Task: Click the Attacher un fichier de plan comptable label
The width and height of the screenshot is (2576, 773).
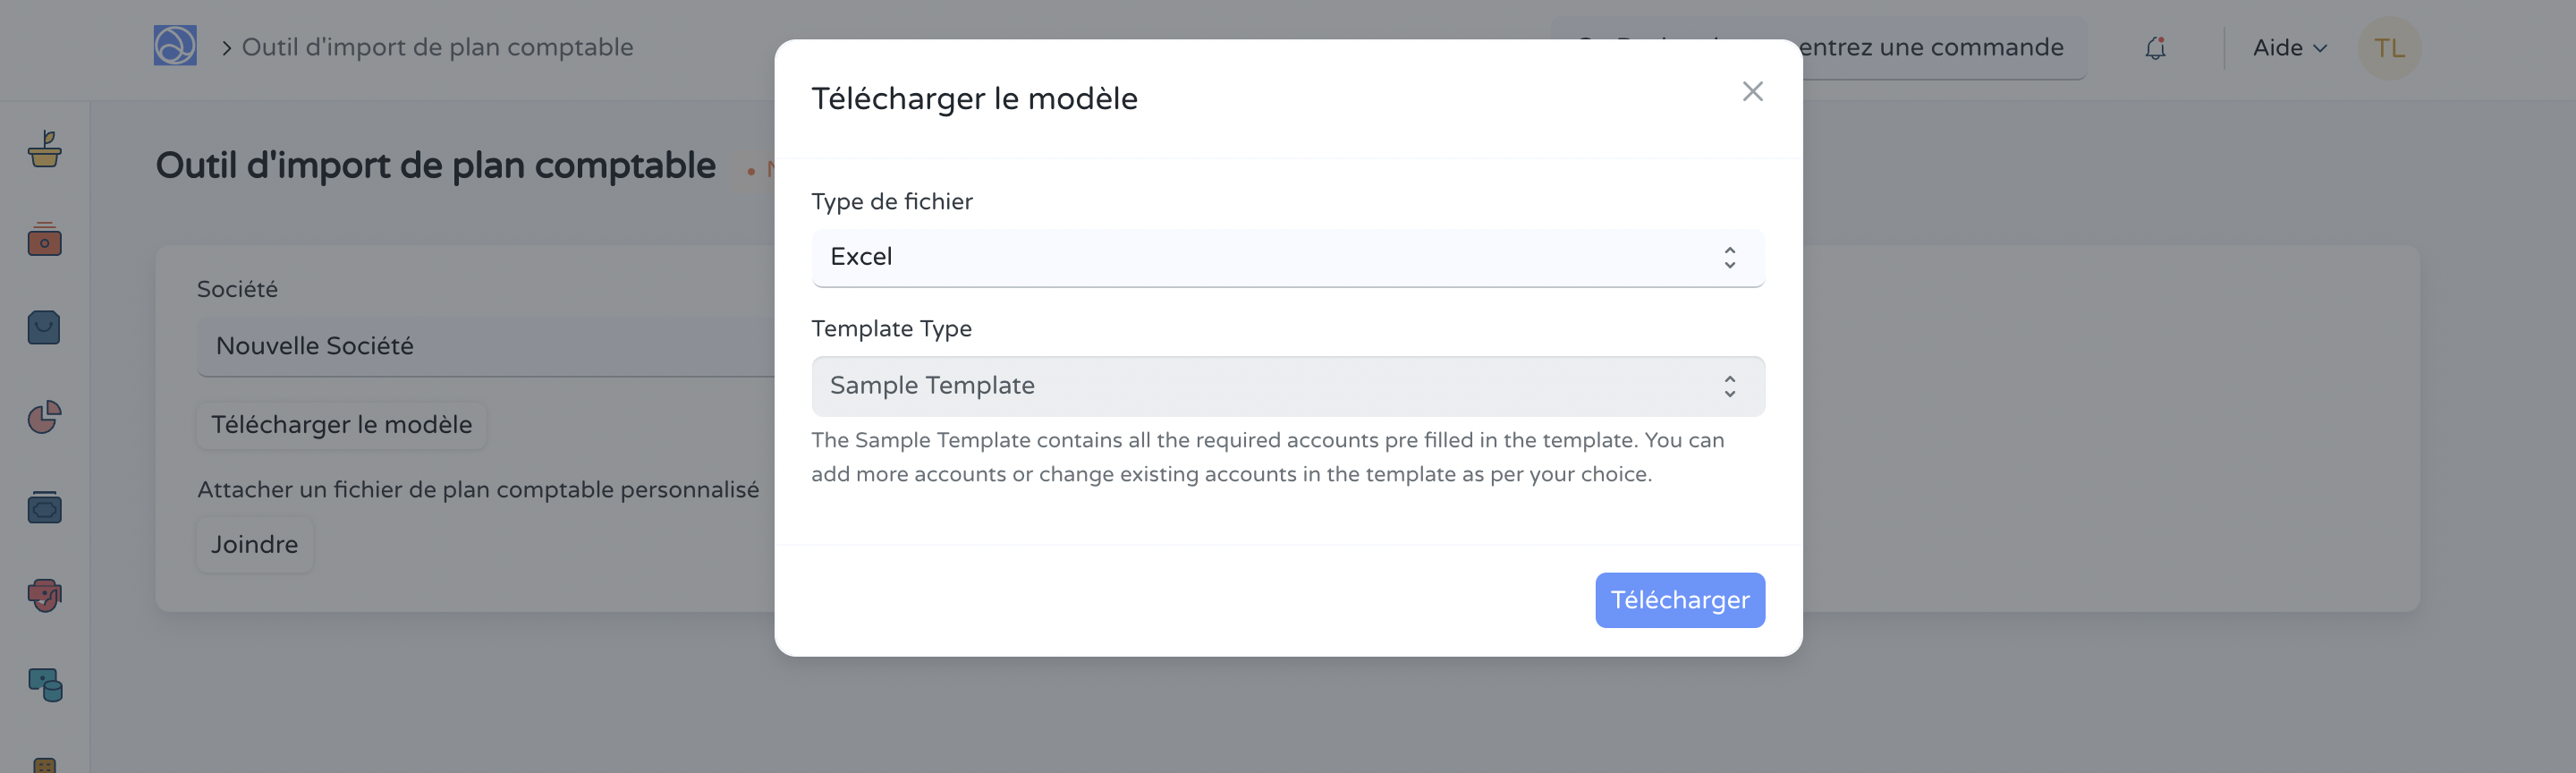Action: point(478,490)
